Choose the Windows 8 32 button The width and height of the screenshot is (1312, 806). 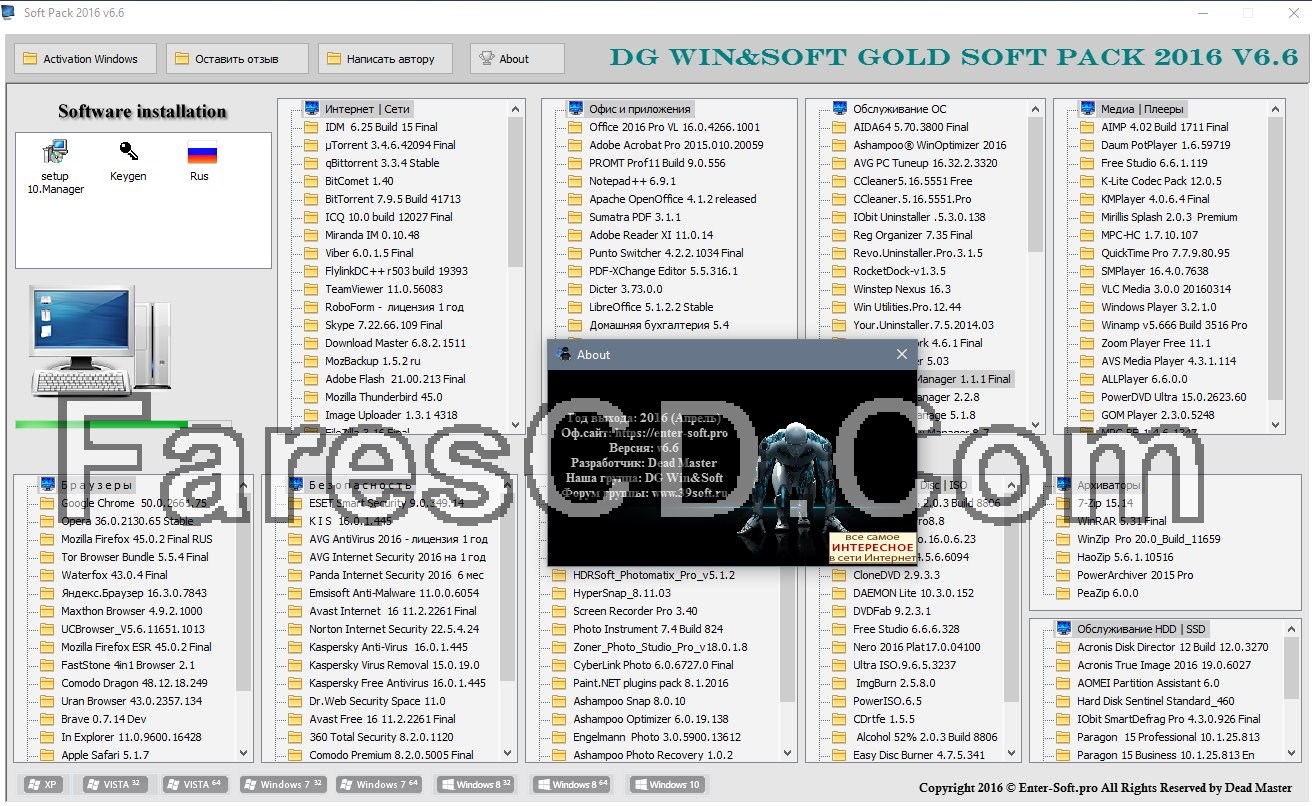click(476, 785)
